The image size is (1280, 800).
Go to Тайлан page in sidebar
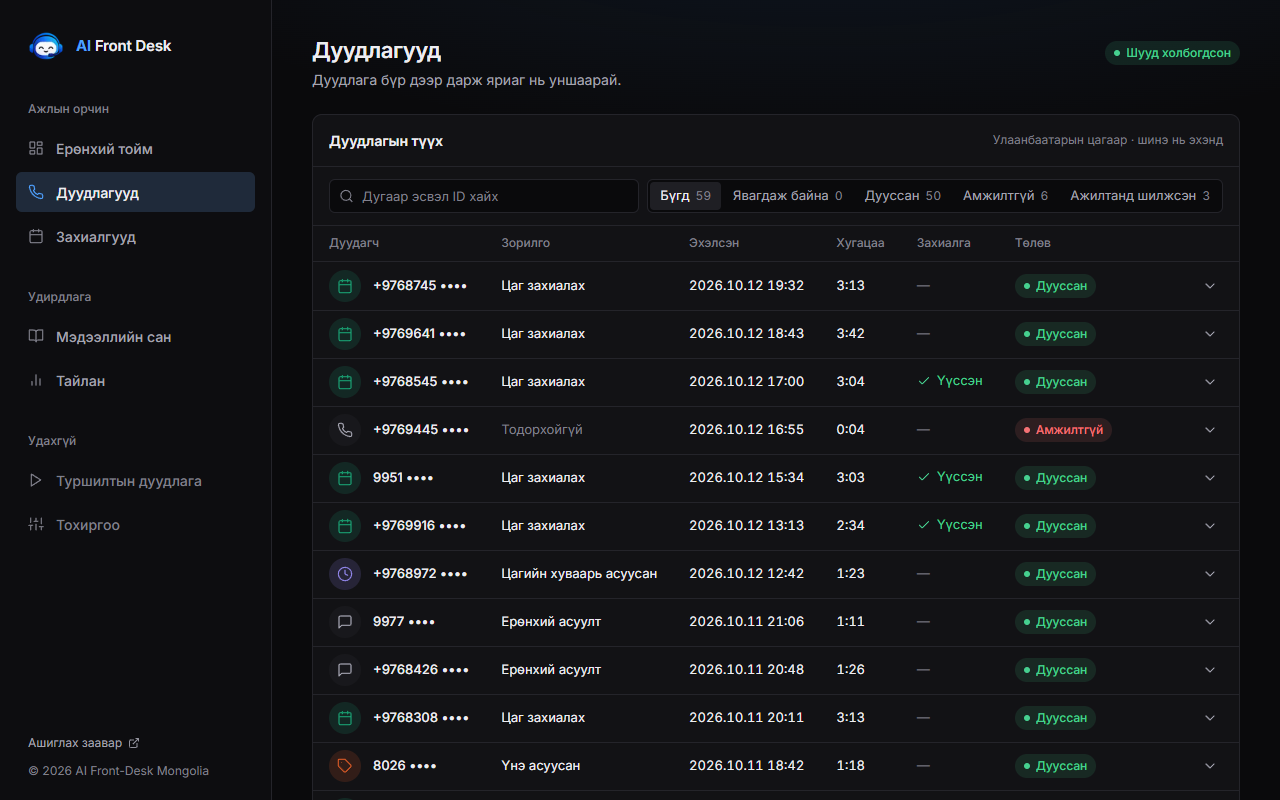(135, 381)
